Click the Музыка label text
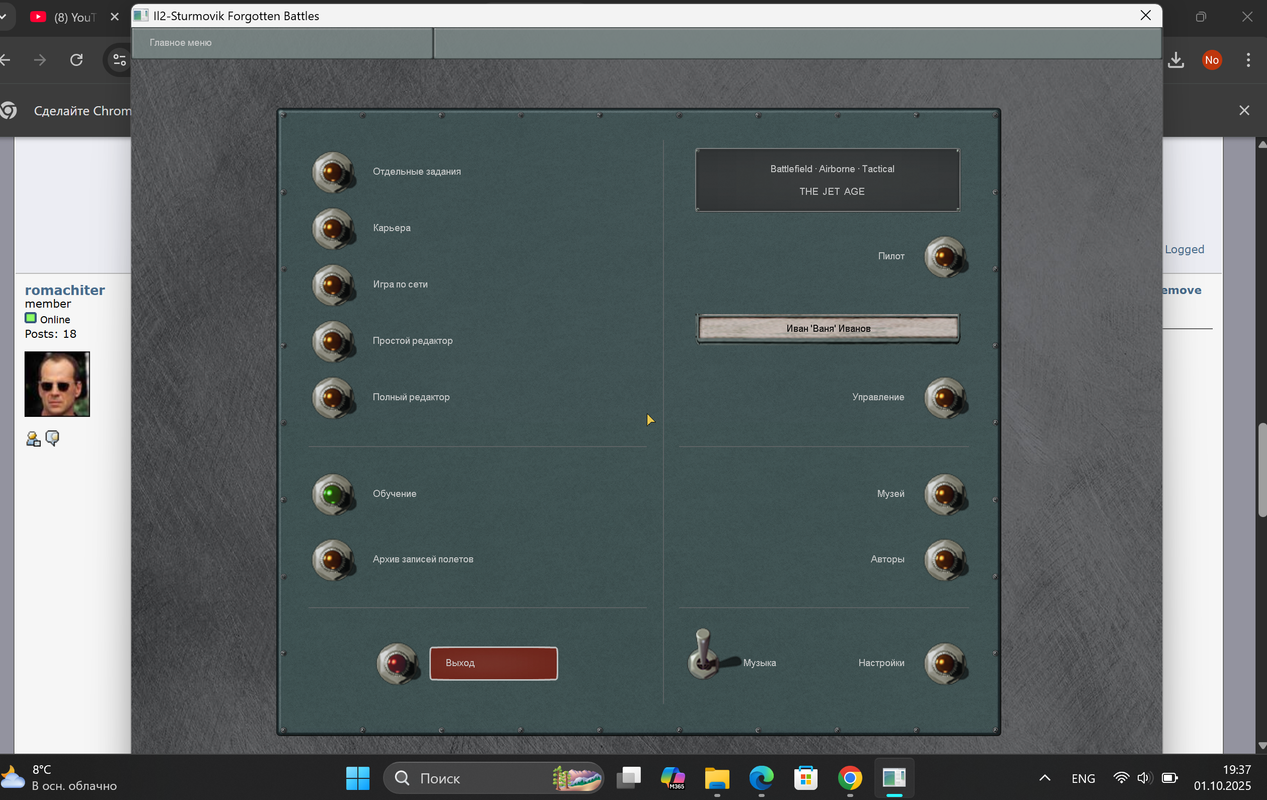 click(x=759, y=663)
